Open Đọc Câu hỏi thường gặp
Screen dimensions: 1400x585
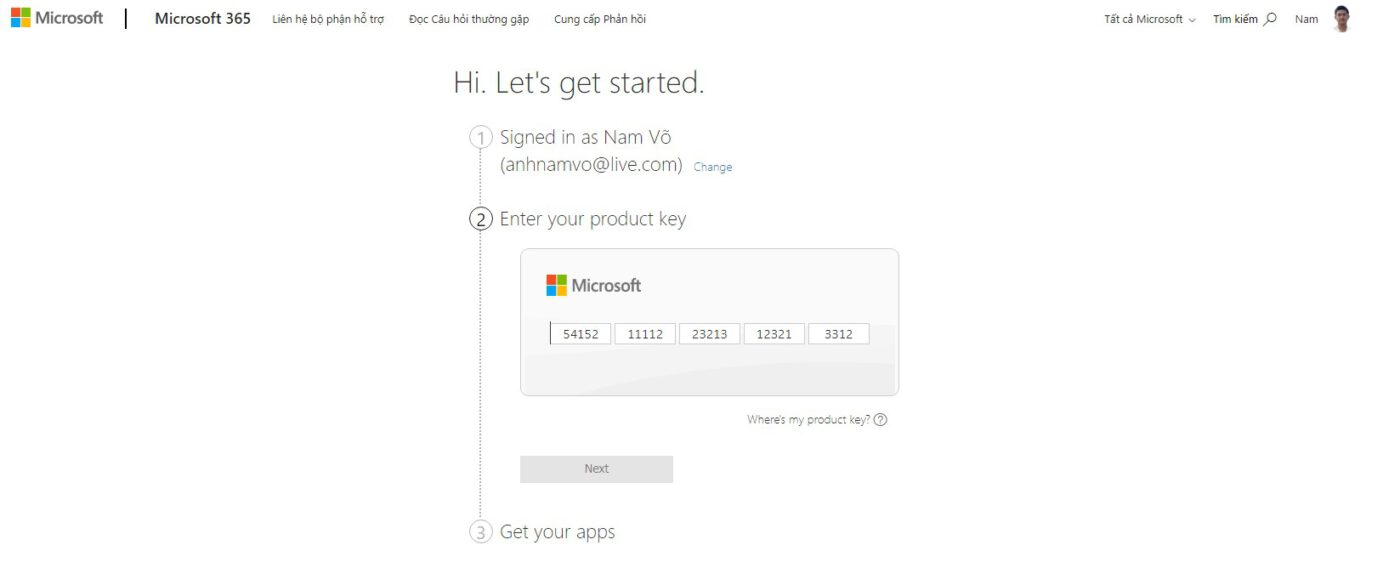tap(469, 19)
